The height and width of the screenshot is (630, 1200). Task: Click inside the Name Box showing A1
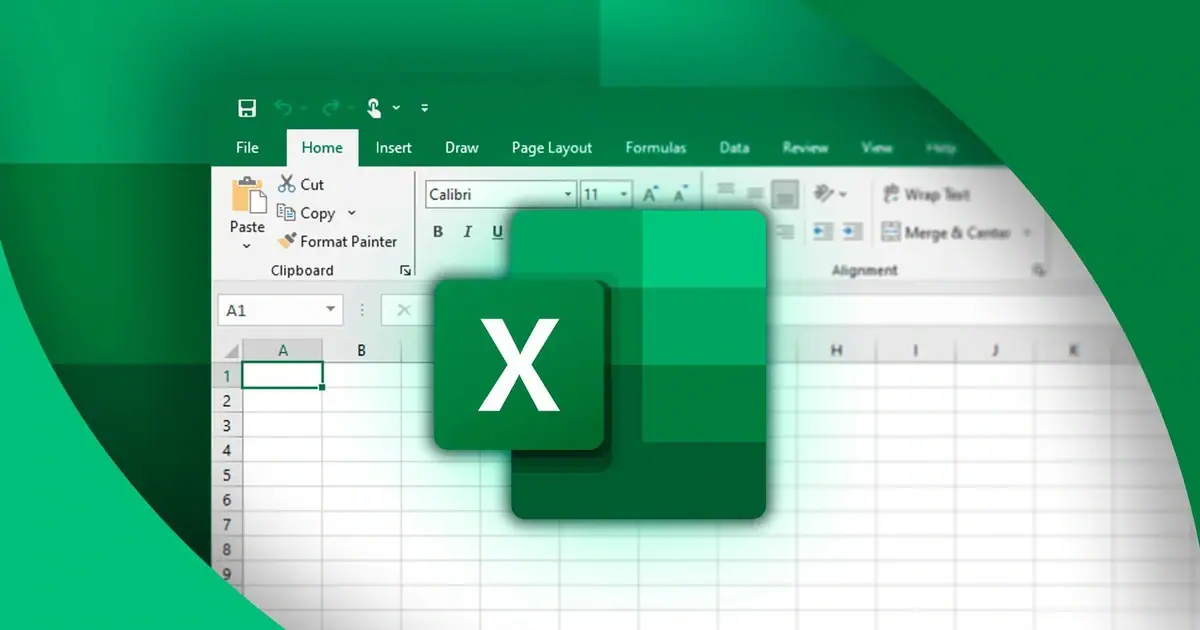coord(270,310)
